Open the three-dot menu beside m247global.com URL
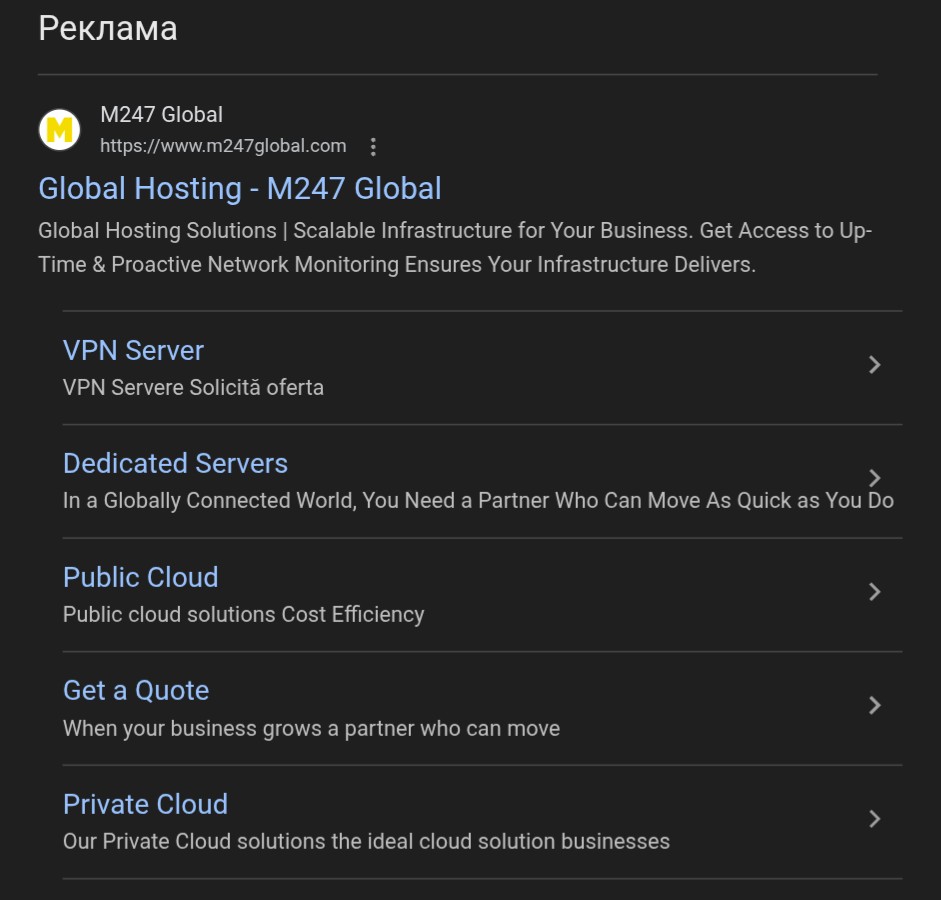Viewport: 941px width, 900px height. click(373, 147)
